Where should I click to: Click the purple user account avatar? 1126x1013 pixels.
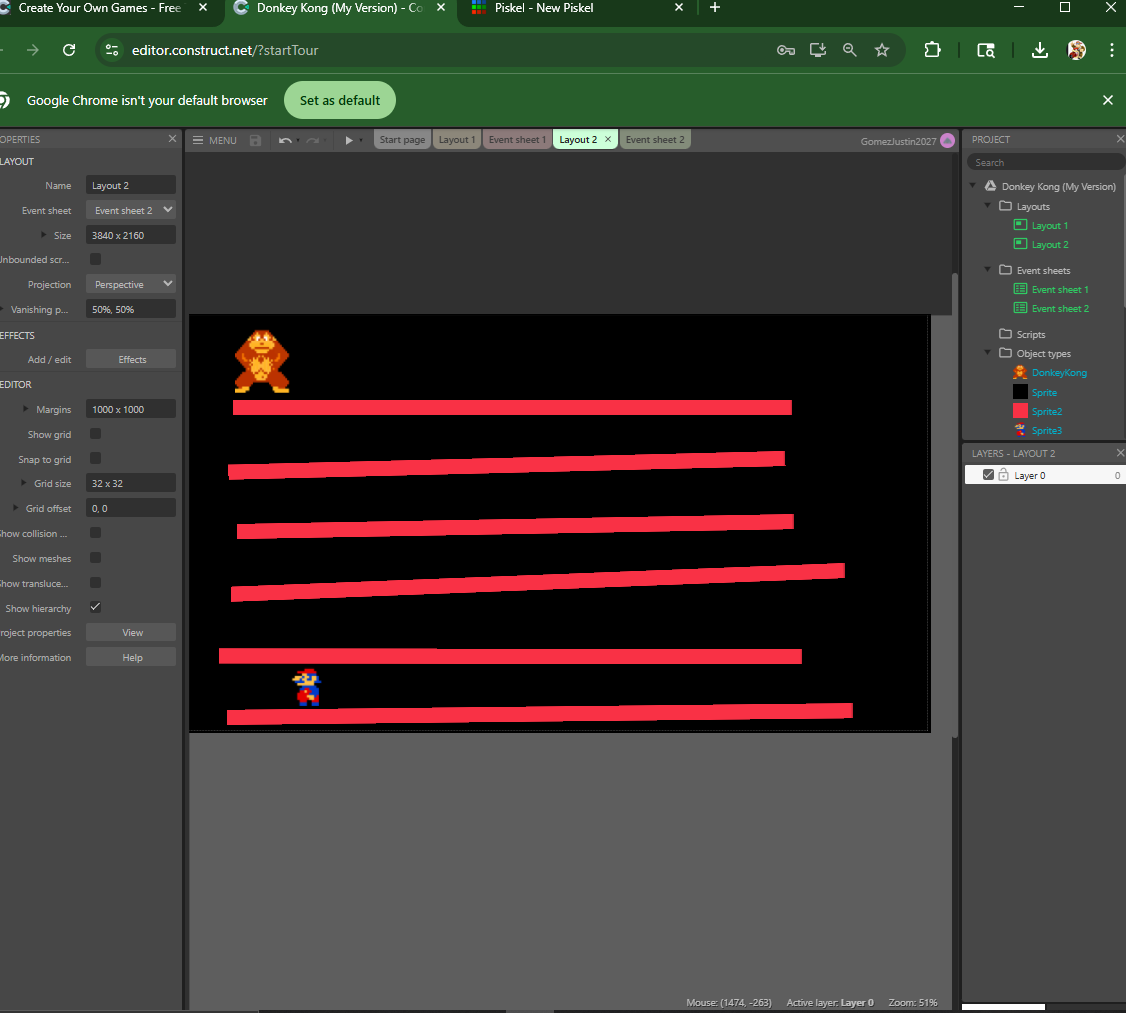click(x=947, y=140)
